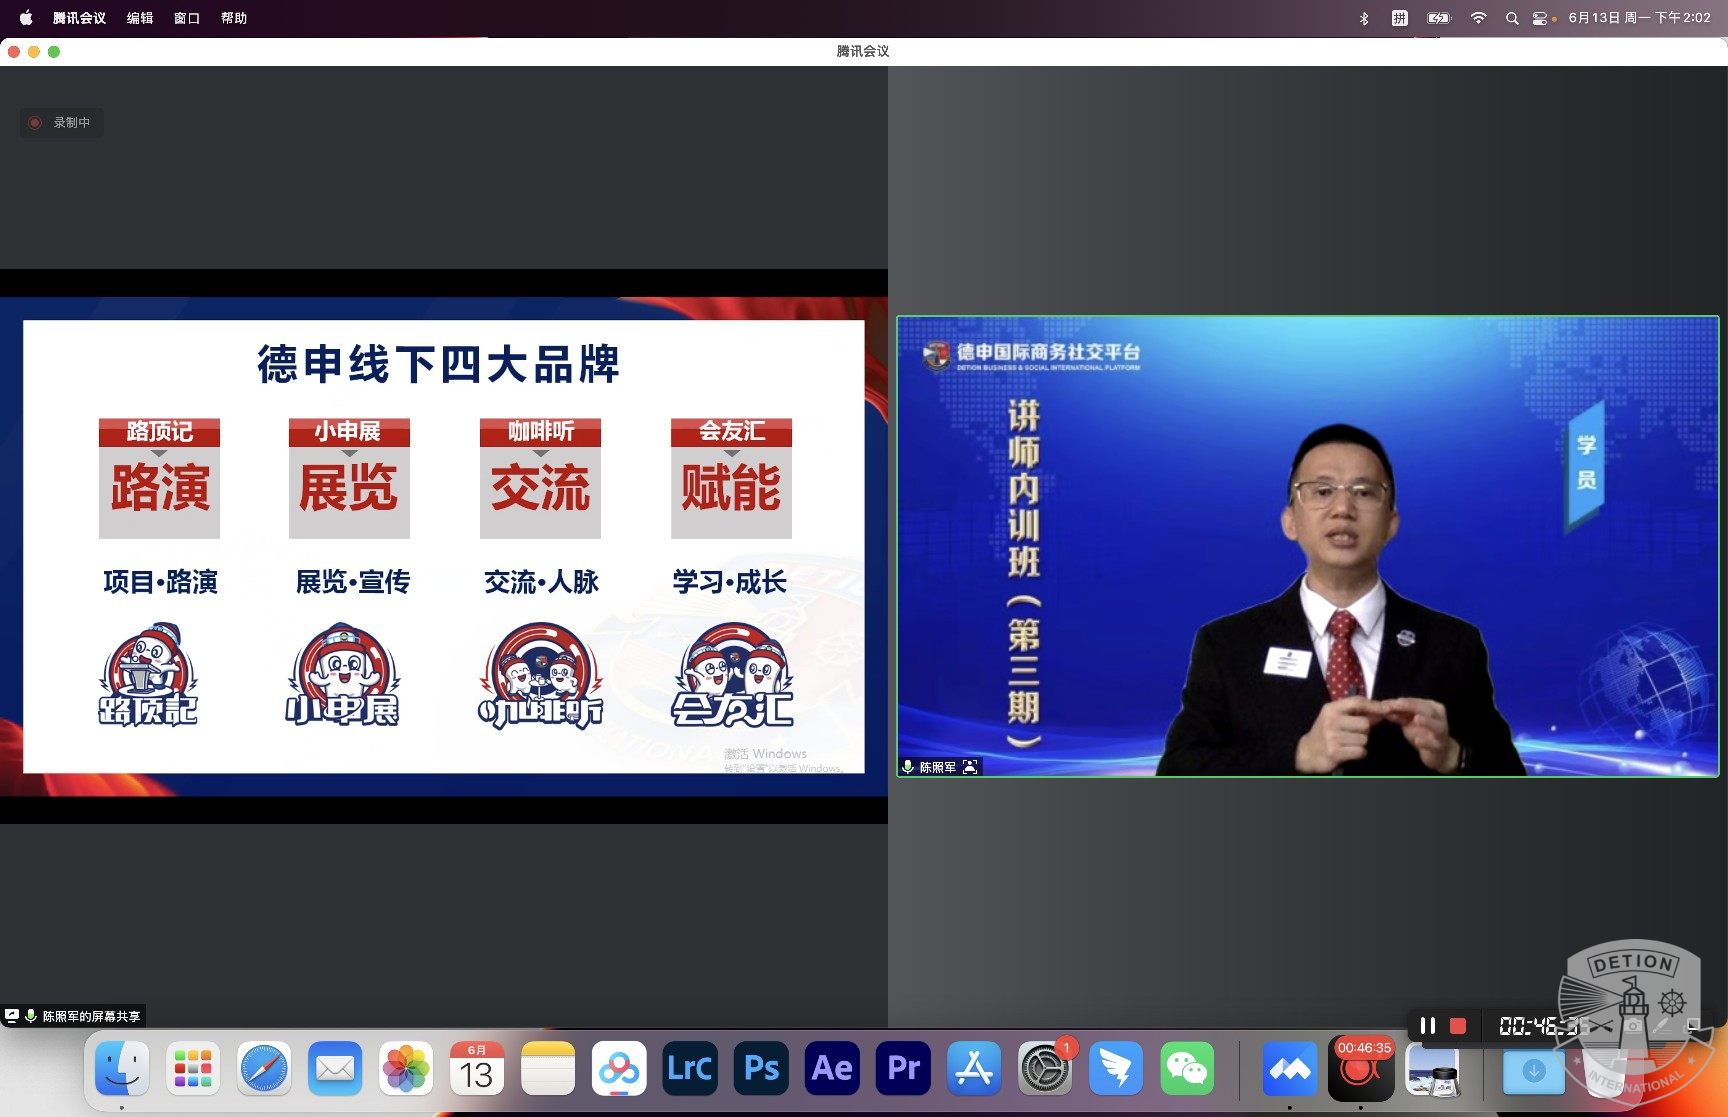Open Spotlight search in the menu bar
Viewport: 1728px width, 1117px height.
(1512, 18)
